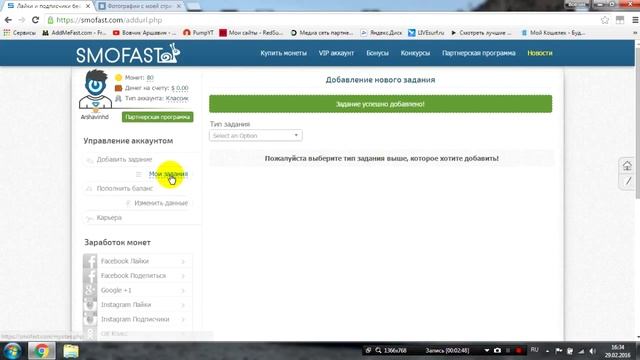This screenshot has height=360, width=640.
Task: Click the browser forward arrow
Action: (x=22, y=20)
